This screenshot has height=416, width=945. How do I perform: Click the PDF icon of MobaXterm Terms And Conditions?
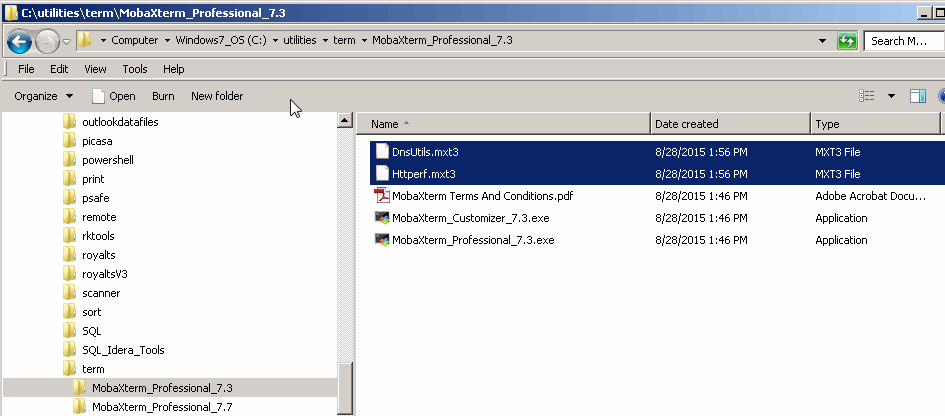tap(380, 196)
